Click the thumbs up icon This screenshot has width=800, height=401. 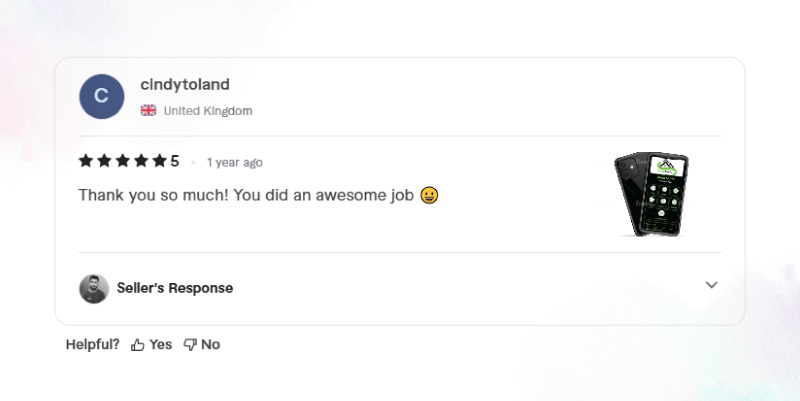tap(137, 345)
